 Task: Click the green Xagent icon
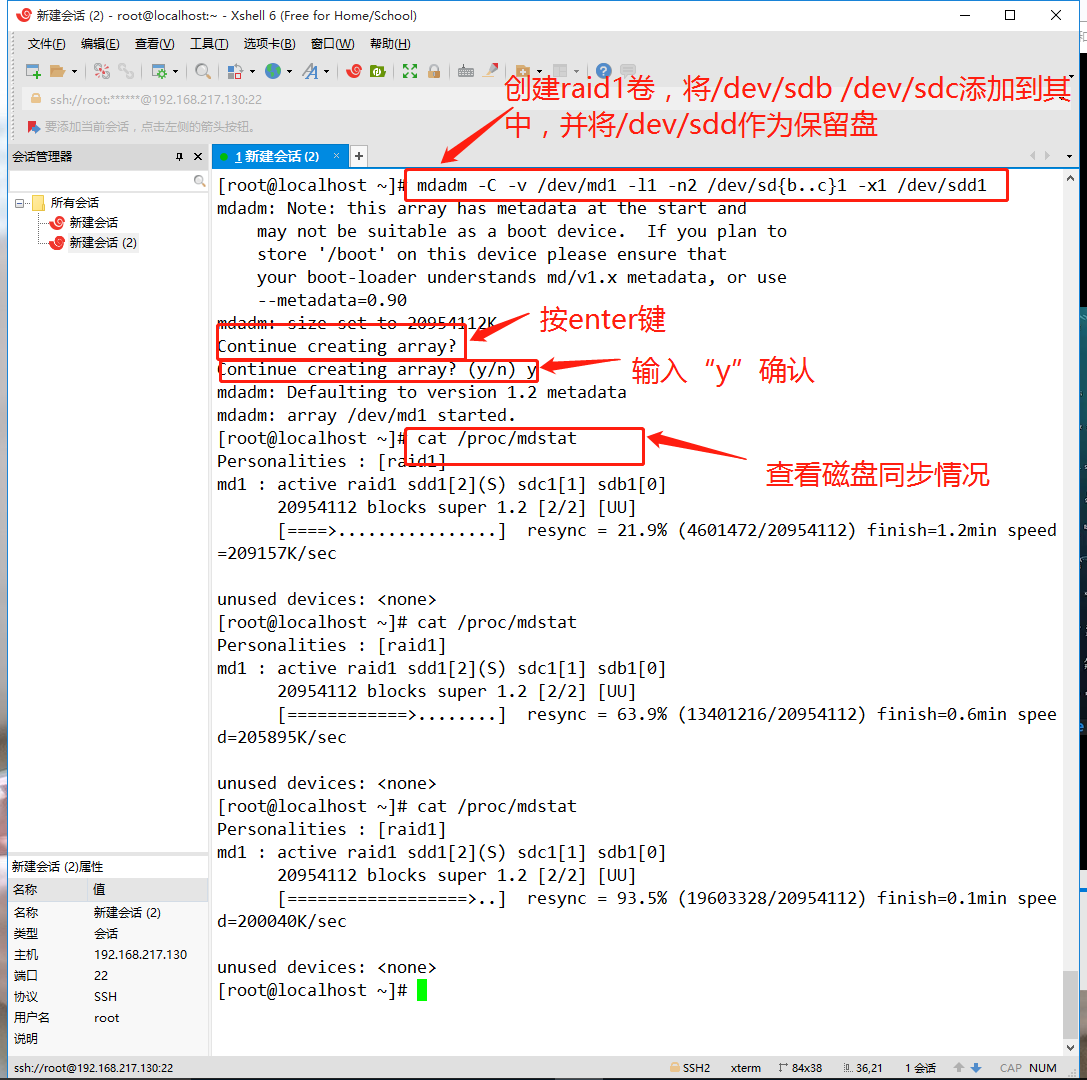pos(378,71)
